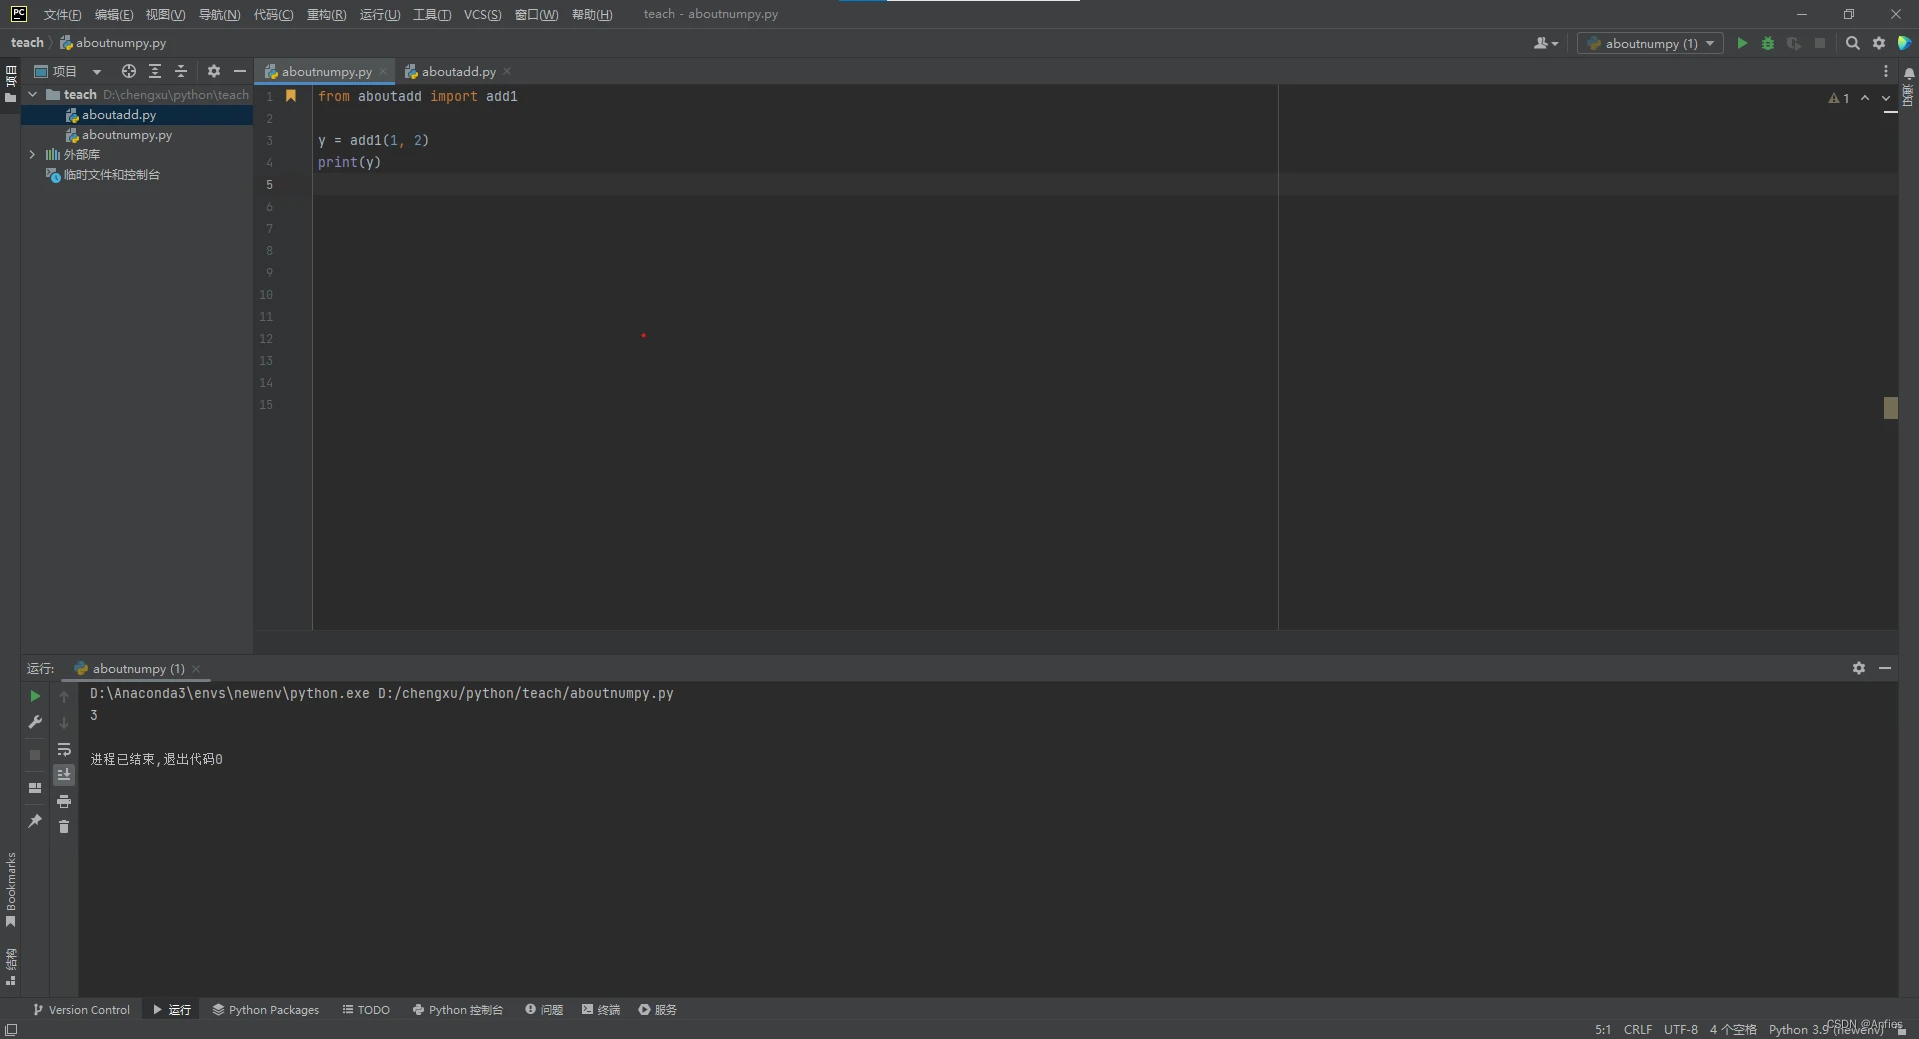The image size is (1919, 1039).
Task: Open the 导航(N) menu
Action: (x=220, y=14)
